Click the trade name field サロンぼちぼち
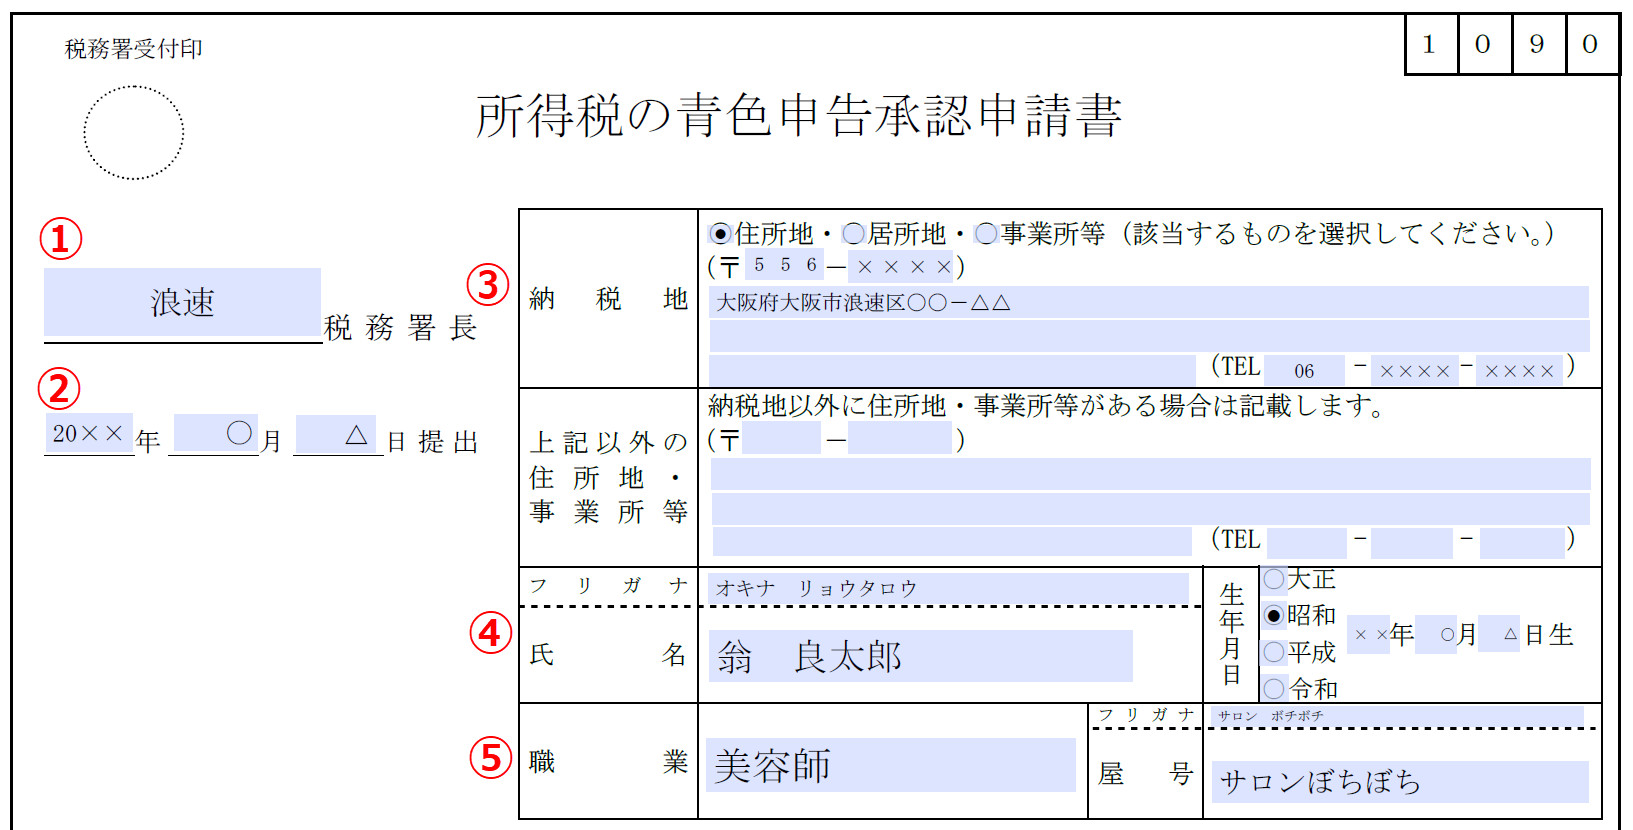The image size is (1633, 830). (1400, 781)
